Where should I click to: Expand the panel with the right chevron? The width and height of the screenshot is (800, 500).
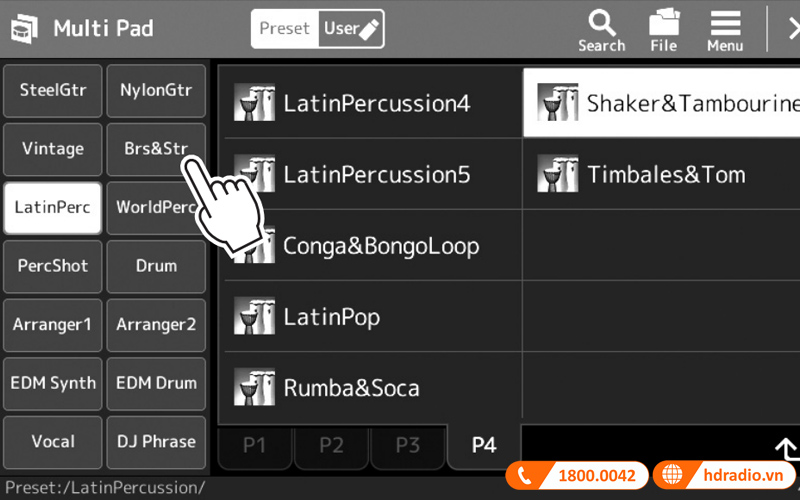[786, 28]
